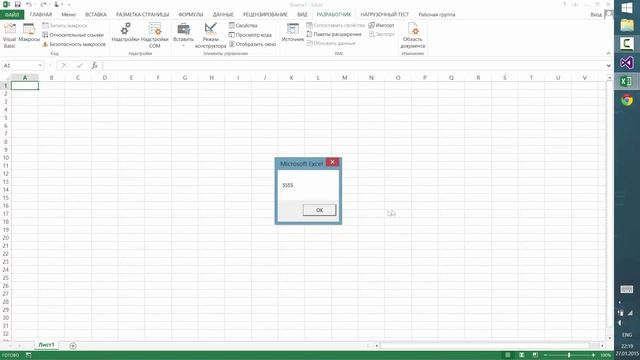
Task: Click the Save icon in quick access toolbar
Action: pos(18,4)
